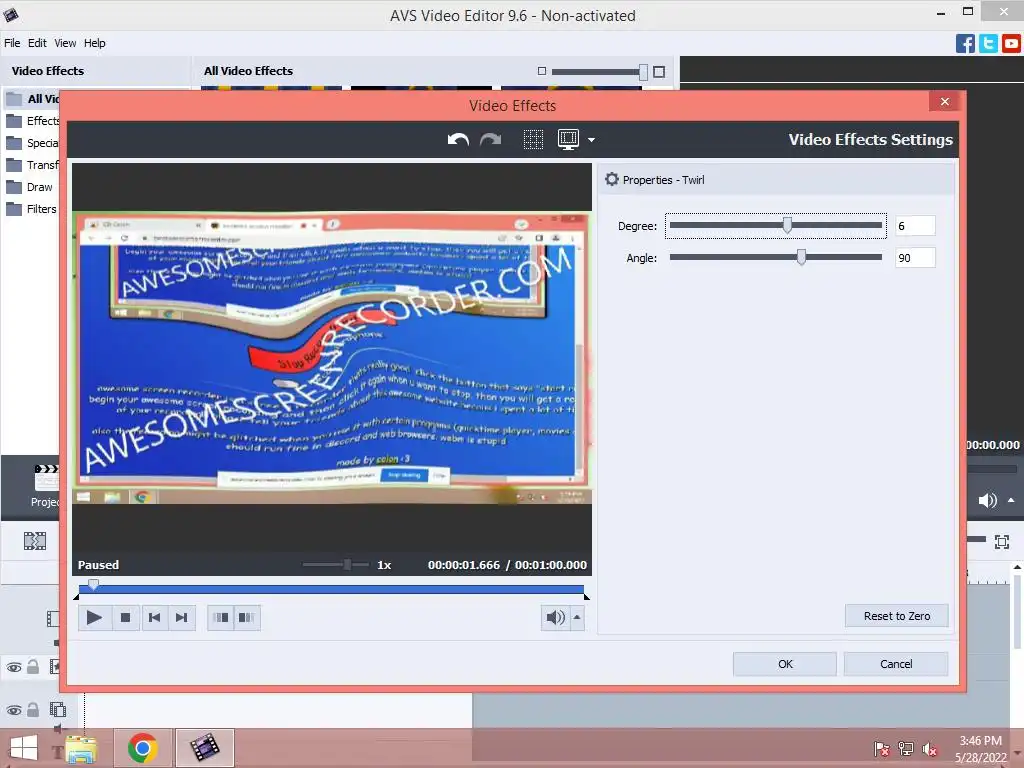Expand the dialog volume level arrow
Viewport: 1024px width, 768px height.
coord(577,617)
